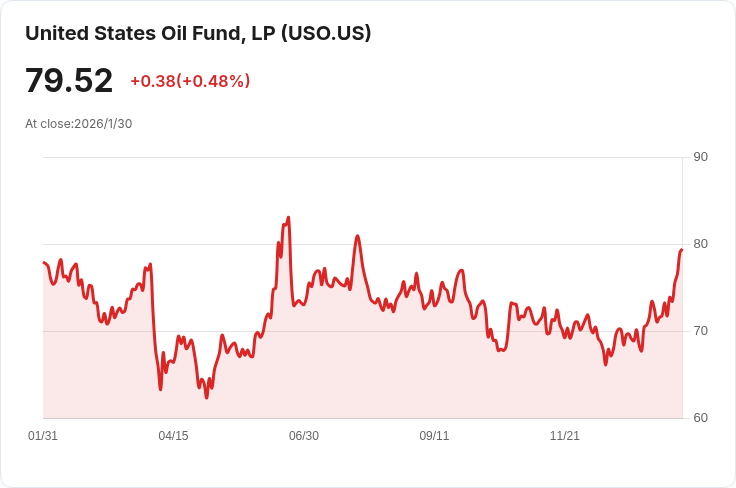The height and width of the screenshot is (488, 736).
Task: Click the 06/30 date on x-axis
Action: point(304,436)
